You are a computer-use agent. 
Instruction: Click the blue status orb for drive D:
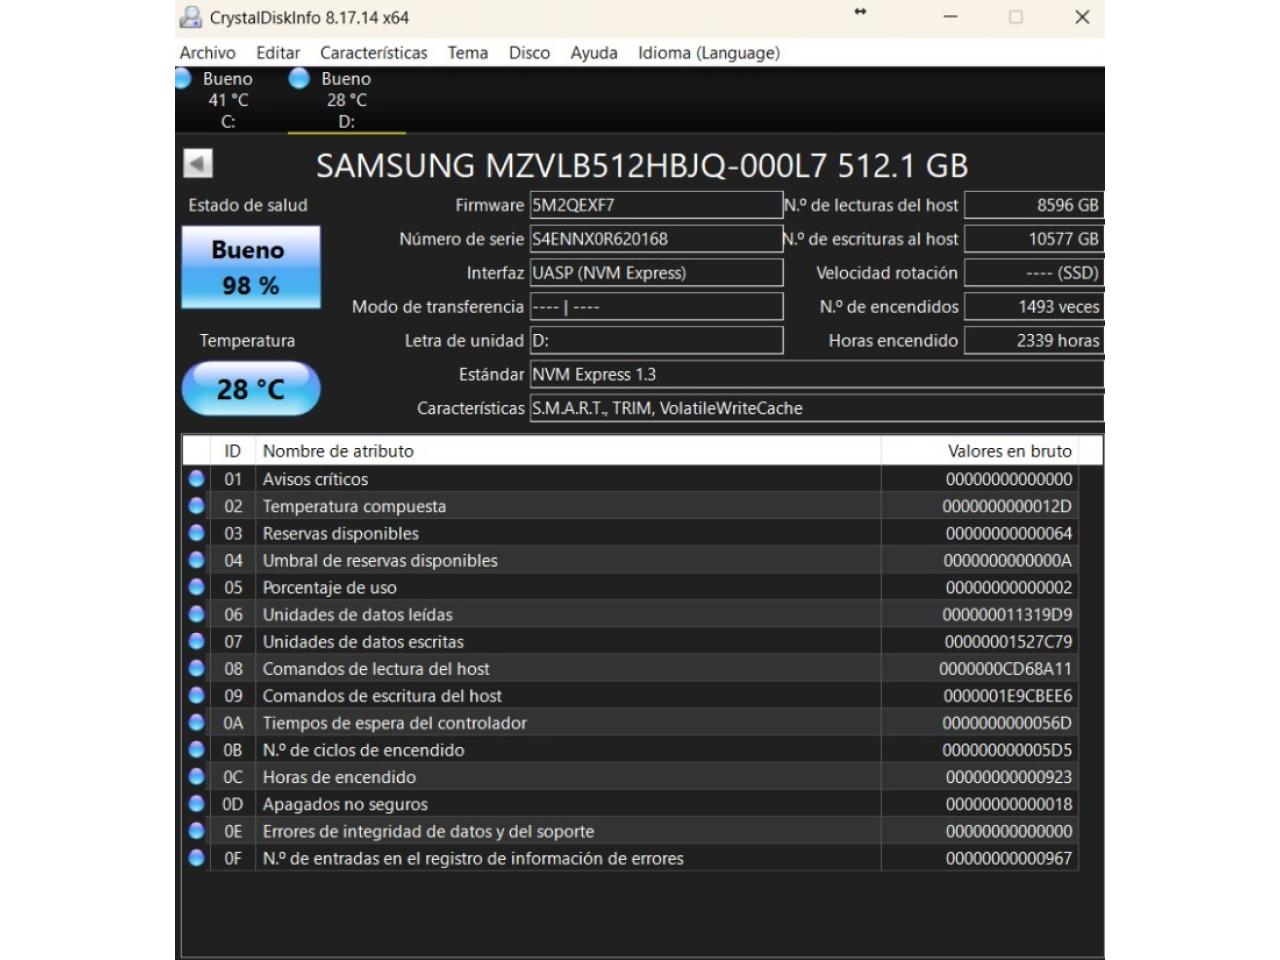coord(299,79)
